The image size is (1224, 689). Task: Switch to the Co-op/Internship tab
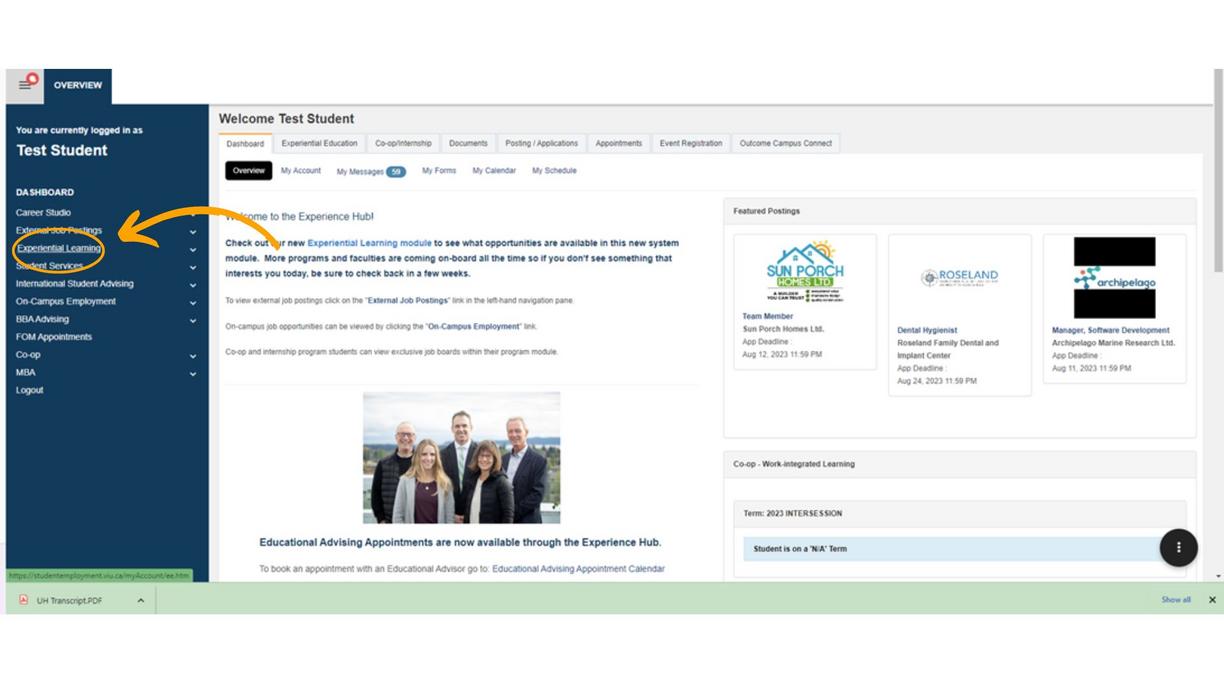(x=403, y=143)
